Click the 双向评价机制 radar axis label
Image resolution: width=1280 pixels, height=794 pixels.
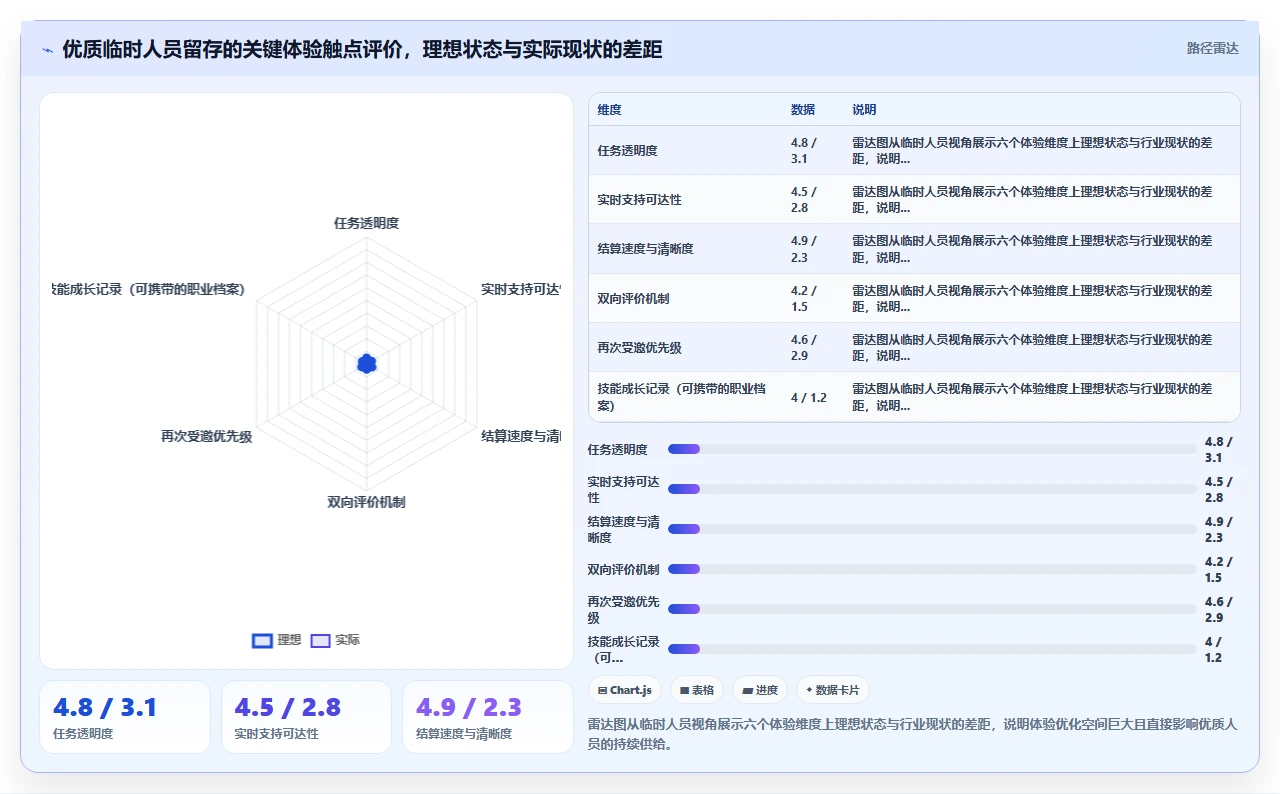(366, 502)
